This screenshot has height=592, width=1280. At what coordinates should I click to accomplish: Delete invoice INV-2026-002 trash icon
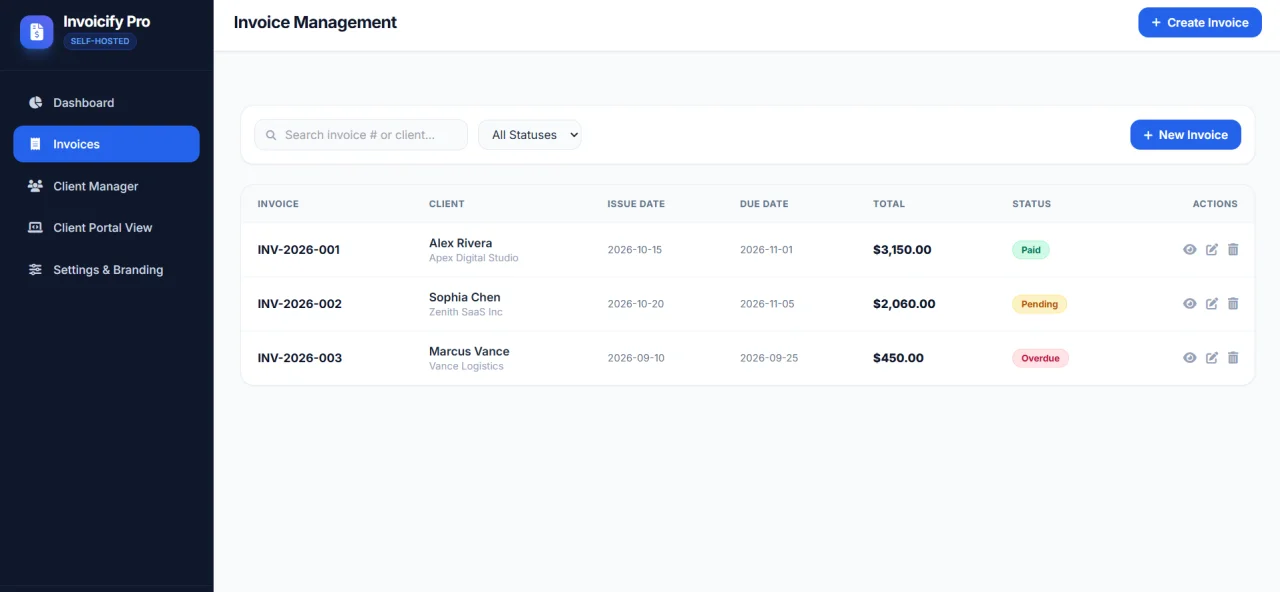1233,304
